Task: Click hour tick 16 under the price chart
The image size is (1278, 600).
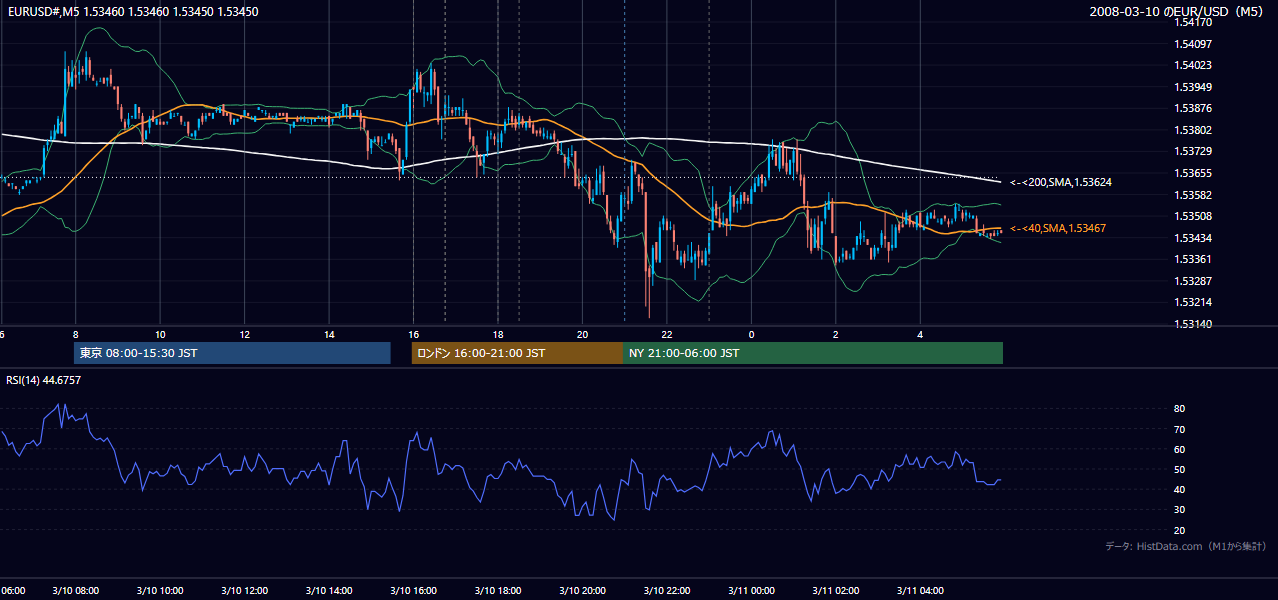Action: click(414, 334)
